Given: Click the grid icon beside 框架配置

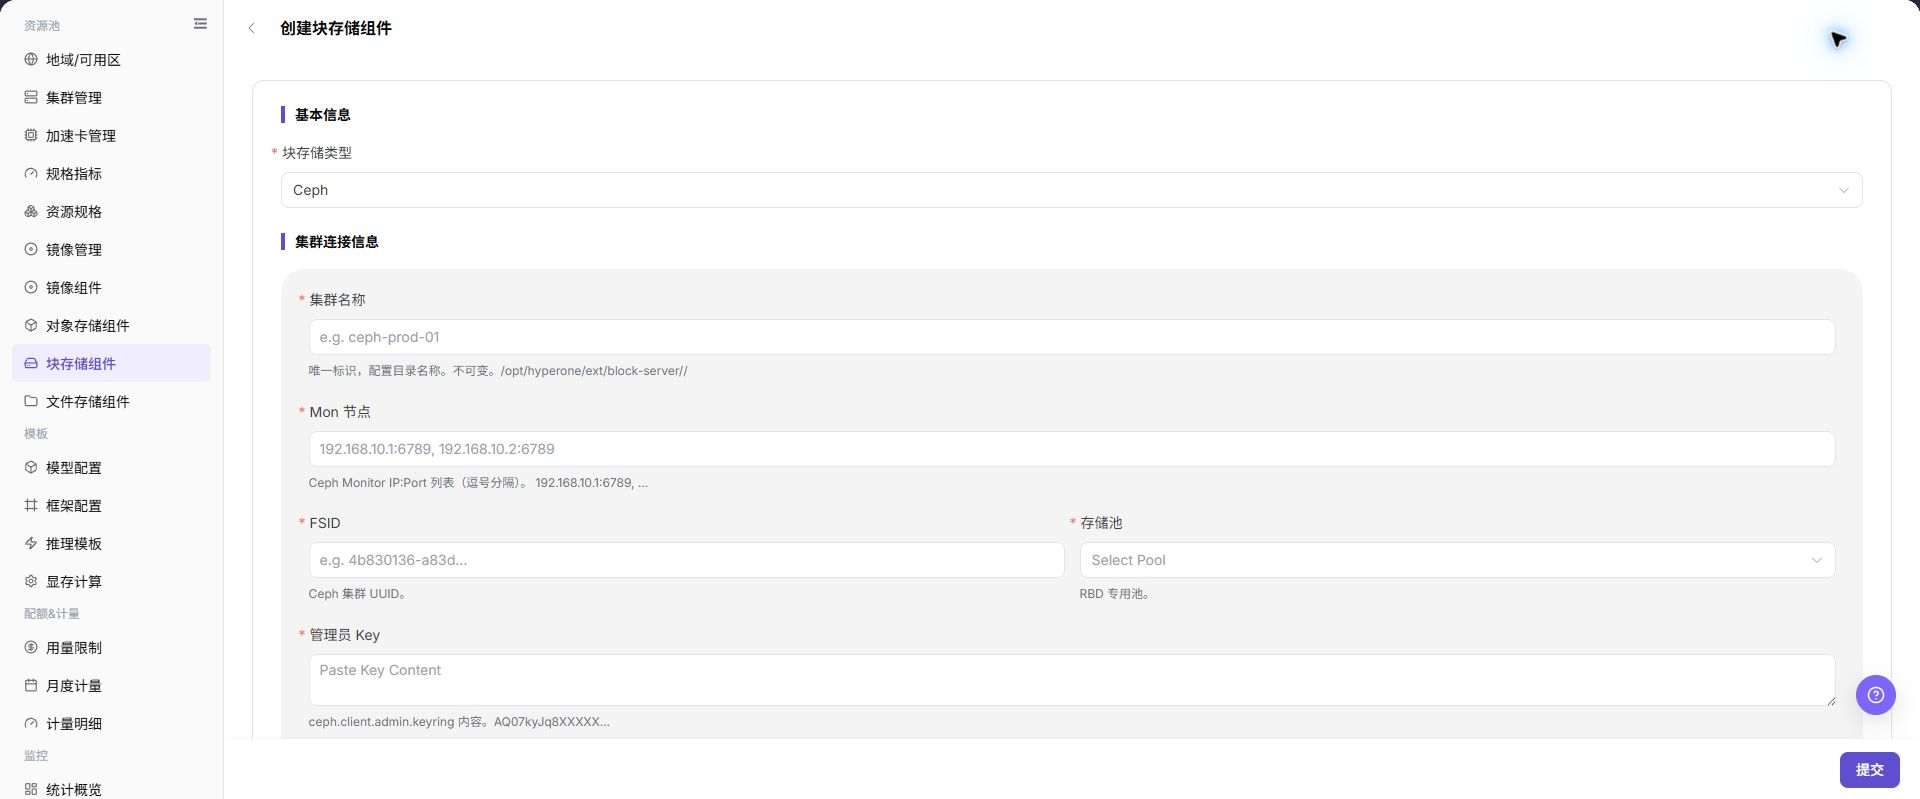Looking at the screenshot, I should pos(31,506).
